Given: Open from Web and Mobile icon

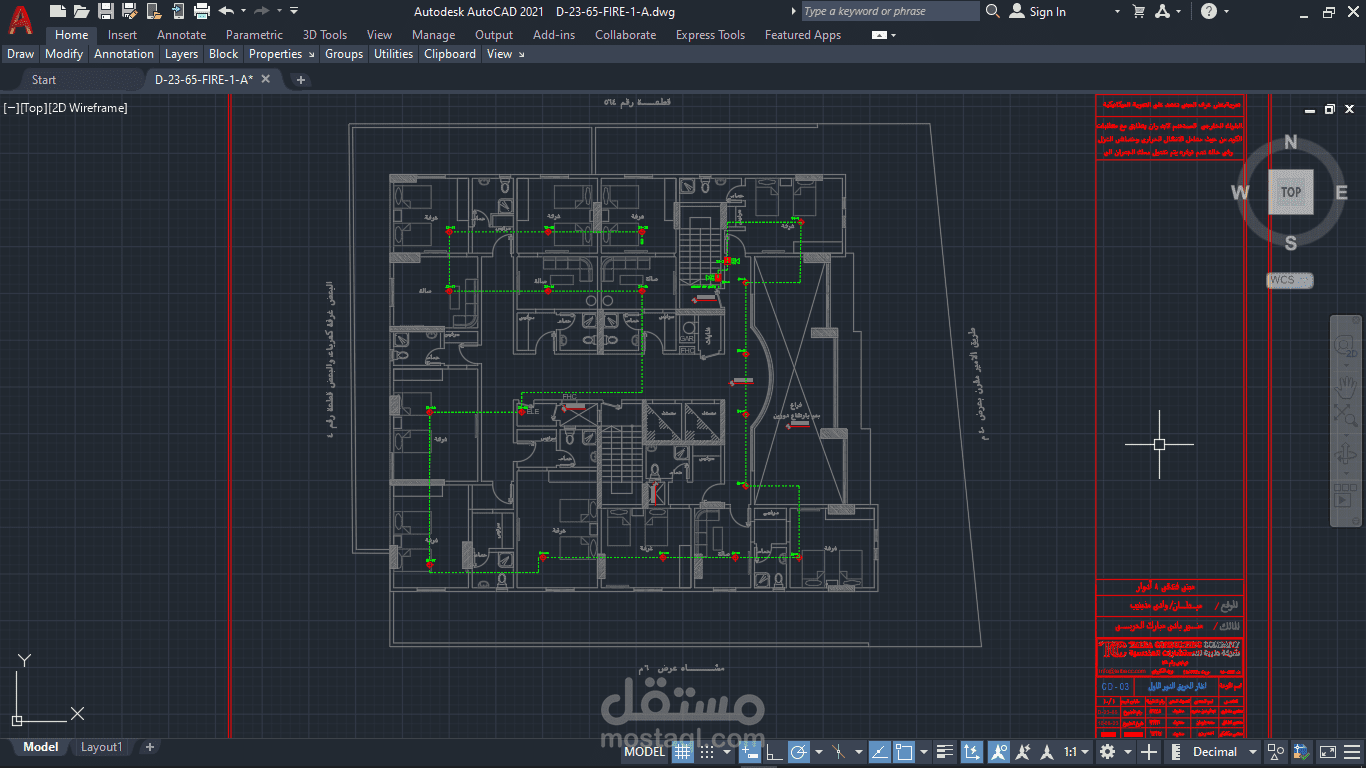Looking at the screenshot, I should [153, 11].
